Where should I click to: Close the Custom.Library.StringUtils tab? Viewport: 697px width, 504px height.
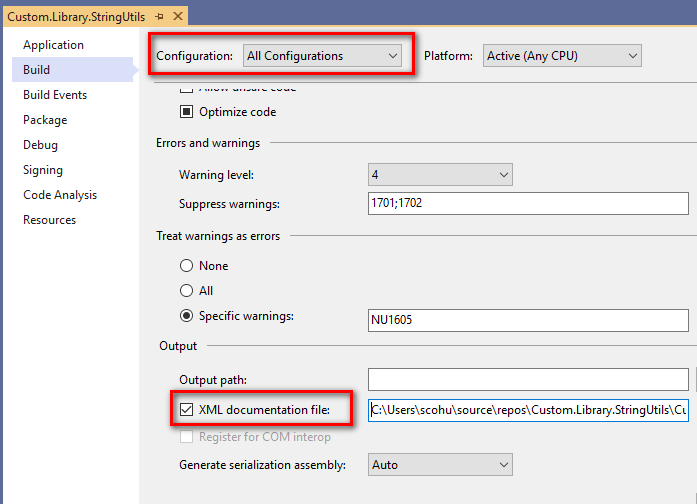tap(178, 18)
